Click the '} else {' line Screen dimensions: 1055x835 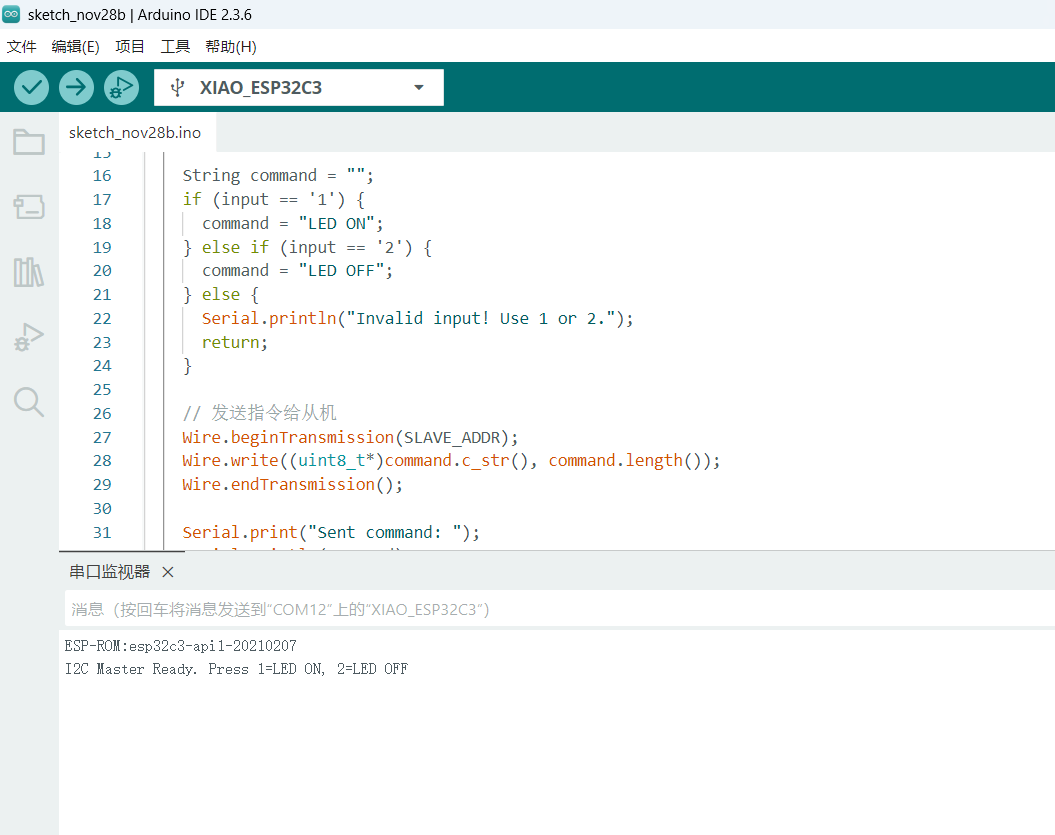[x=221, y=295]
